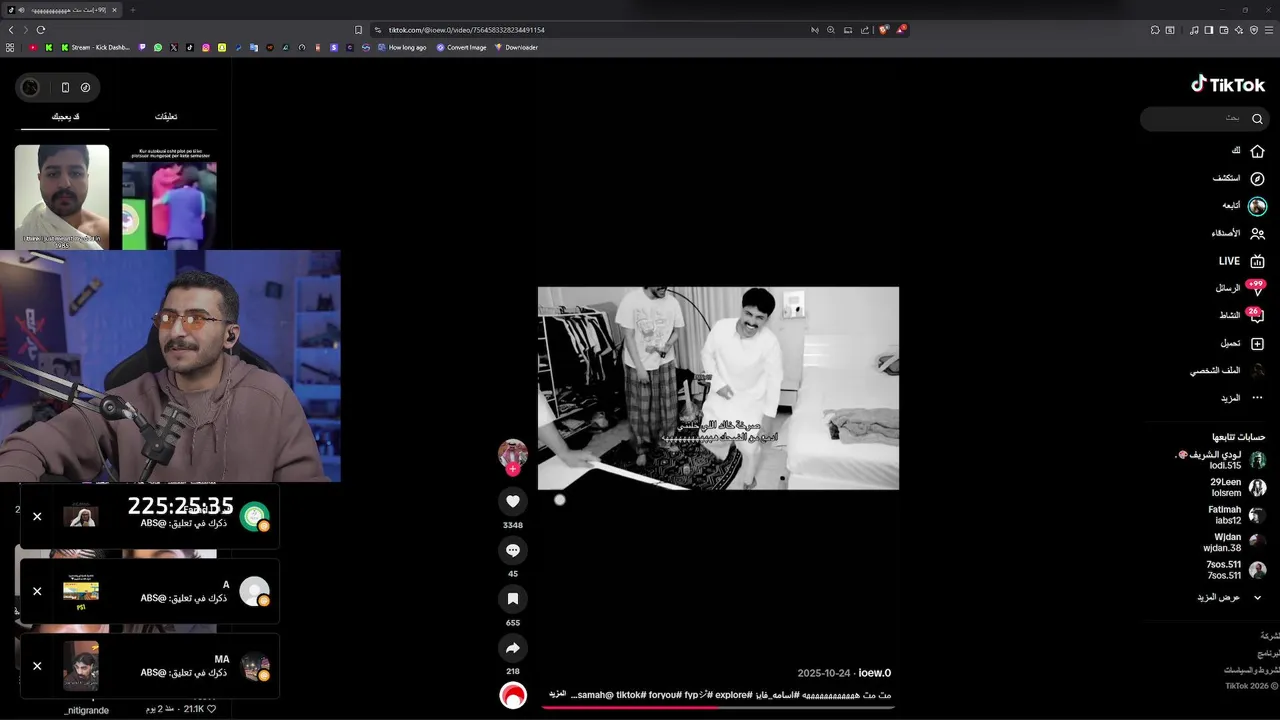Open Instagram bookmark icon
The height and width of the screenshot is (720, 1280).
[206, 47]
